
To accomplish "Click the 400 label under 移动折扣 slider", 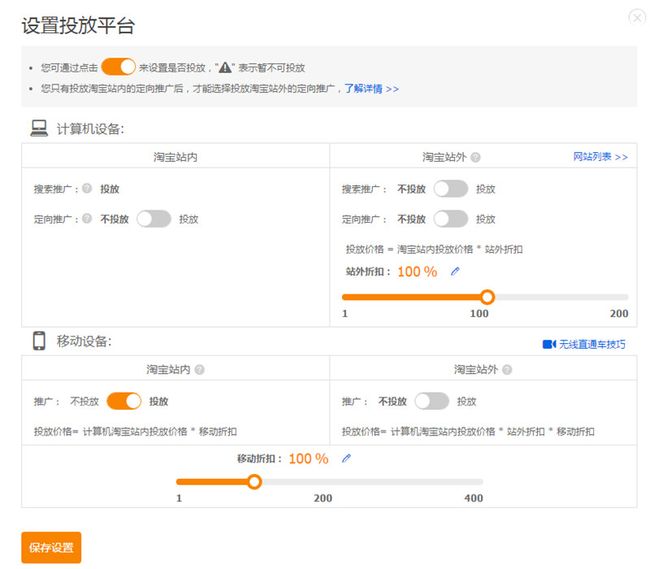I will click(x=473, y=498).
